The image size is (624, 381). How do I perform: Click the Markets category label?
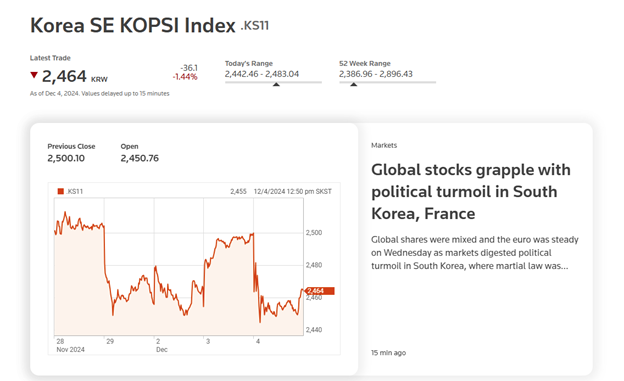tap(384, 145)
